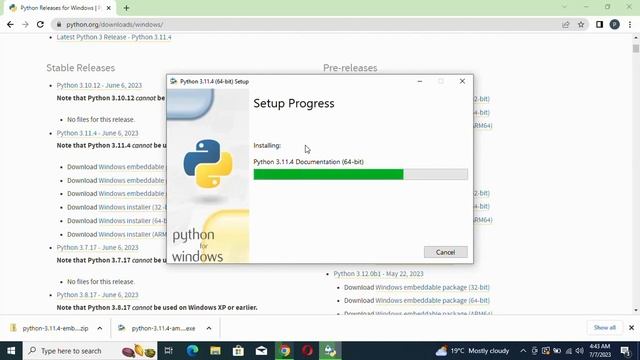This screenshot has width=640, height=360.
Task: Click the page vertical scrollbar thumb
Action: pyautogui.click(x=636, y=49)
